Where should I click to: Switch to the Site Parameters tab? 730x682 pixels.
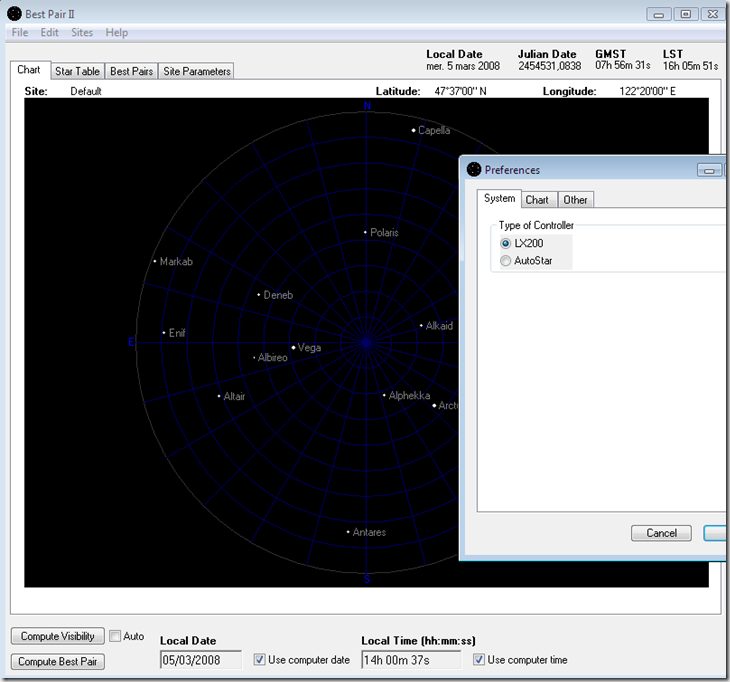pos(196,71)
